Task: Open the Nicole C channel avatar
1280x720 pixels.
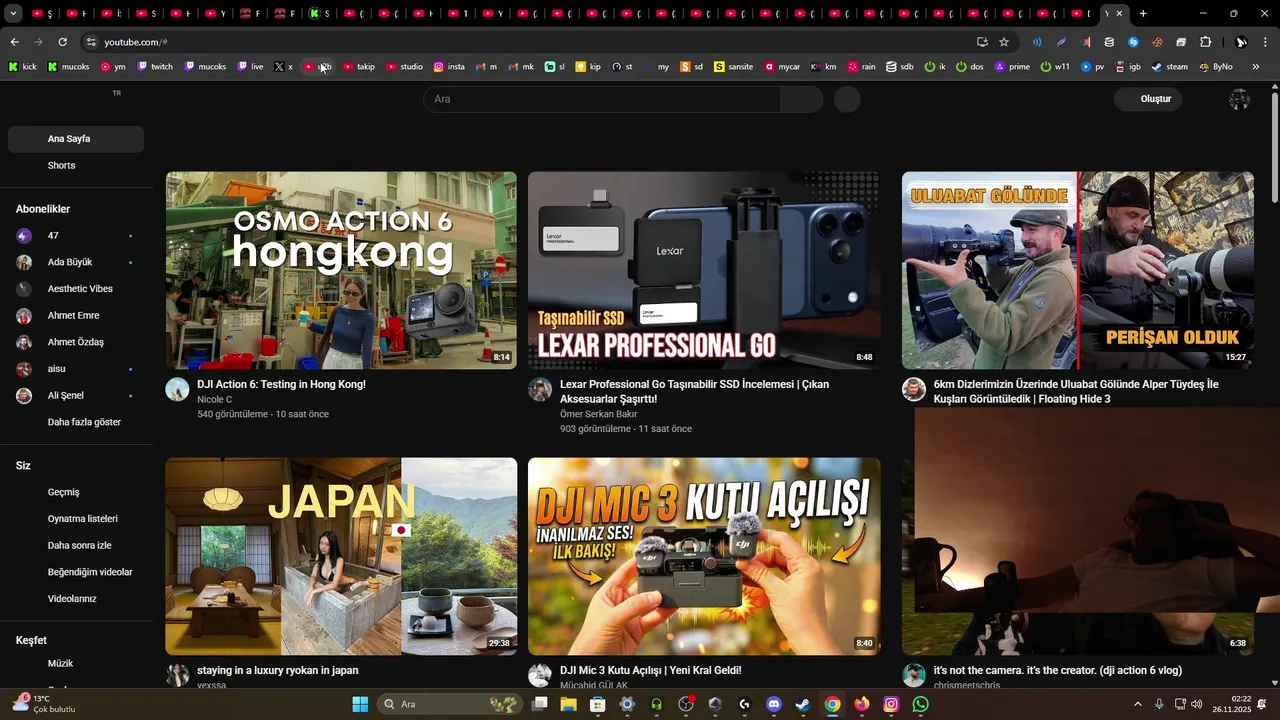Action: pos(177,390)
